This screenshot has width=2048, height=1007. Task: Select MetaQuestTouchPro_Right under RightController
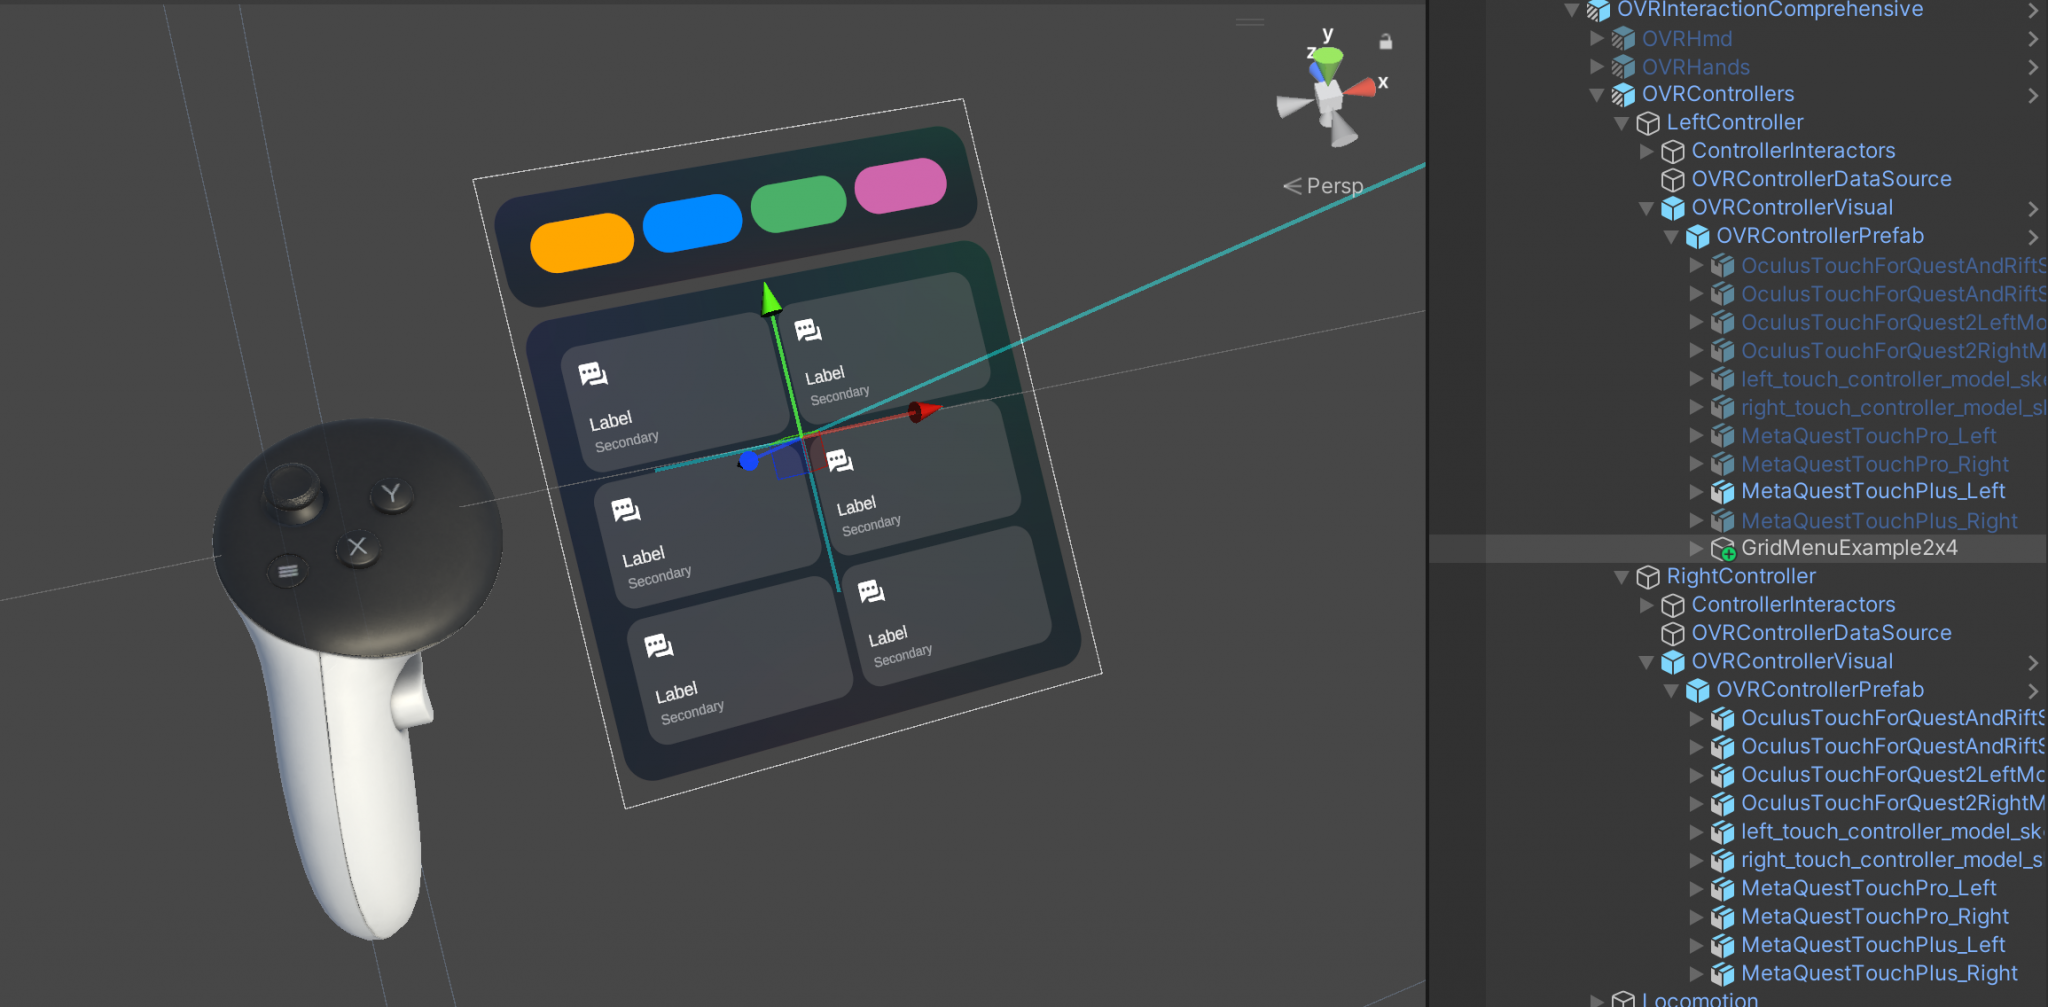[x=1875, y=916]
